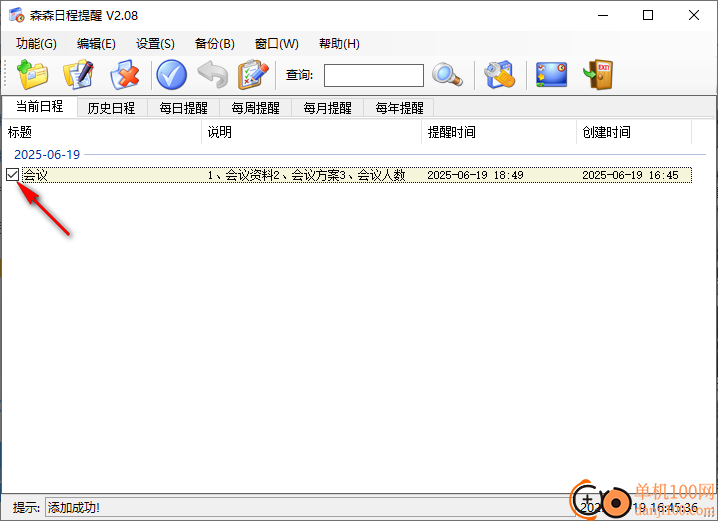Click the magnifier search icon
The width and height of the screenshot is (718, 521).
(x=447, y=75)
